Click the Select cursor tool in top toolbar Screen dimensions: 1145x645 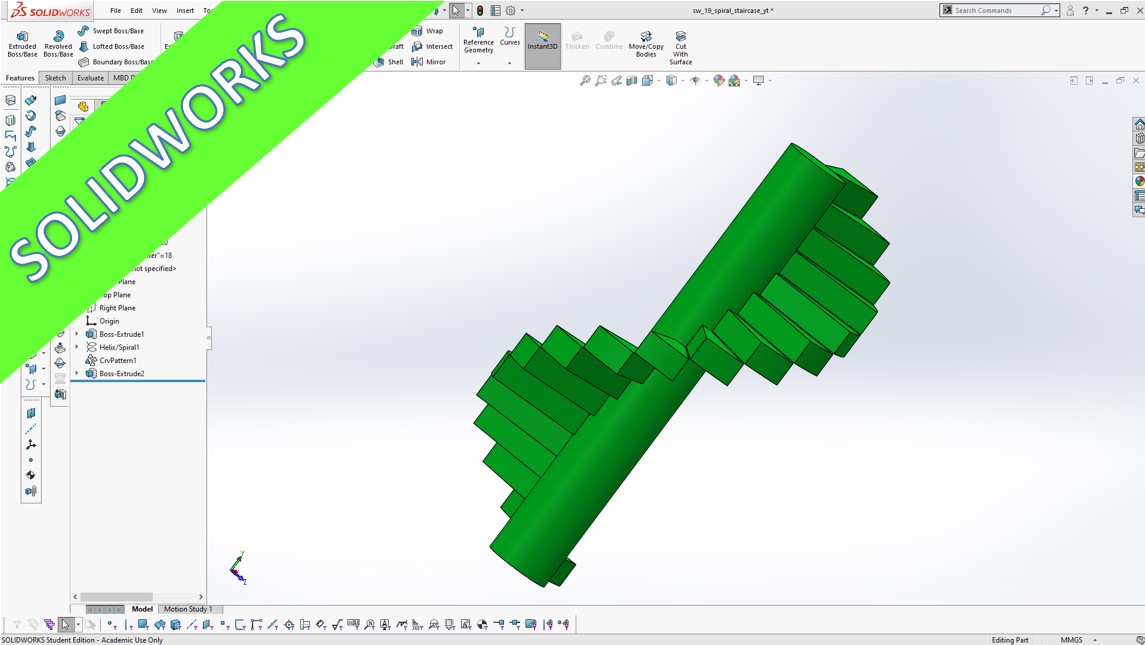[456, 10]
